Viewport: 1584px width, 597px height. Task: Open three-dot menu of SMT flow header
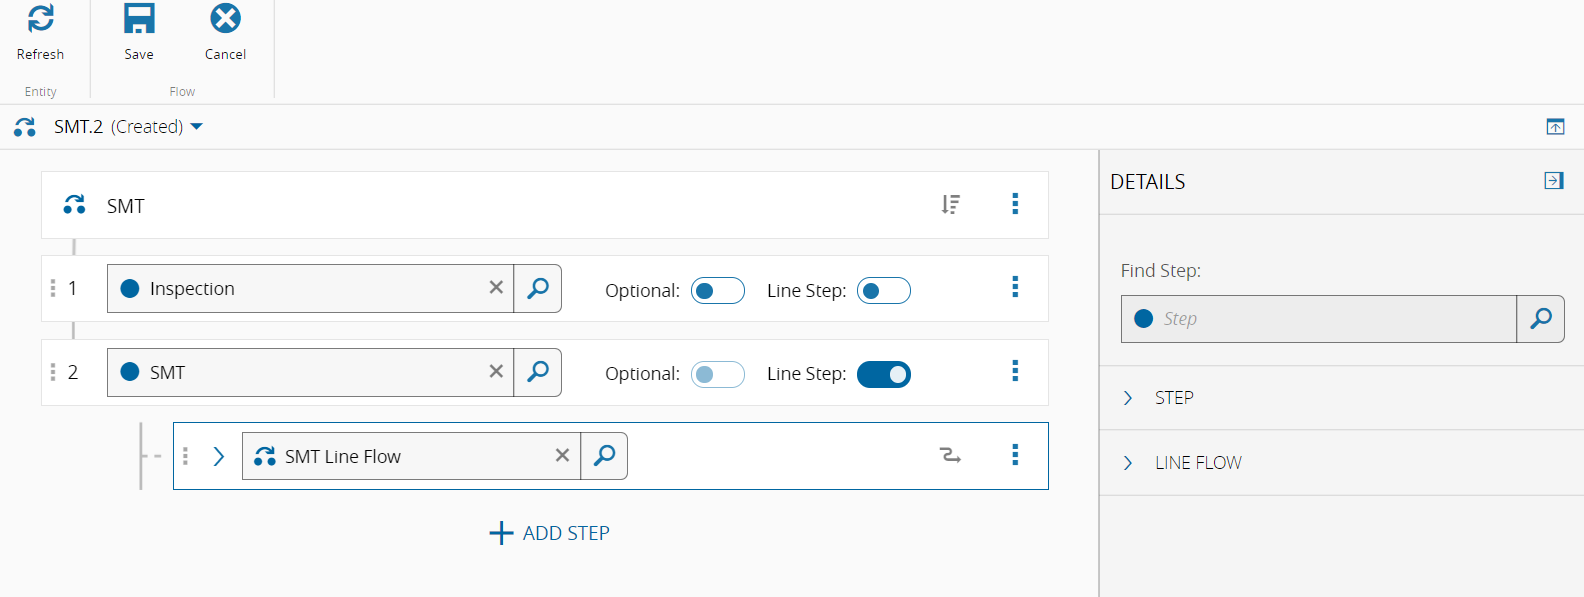tap(1015, 204)
